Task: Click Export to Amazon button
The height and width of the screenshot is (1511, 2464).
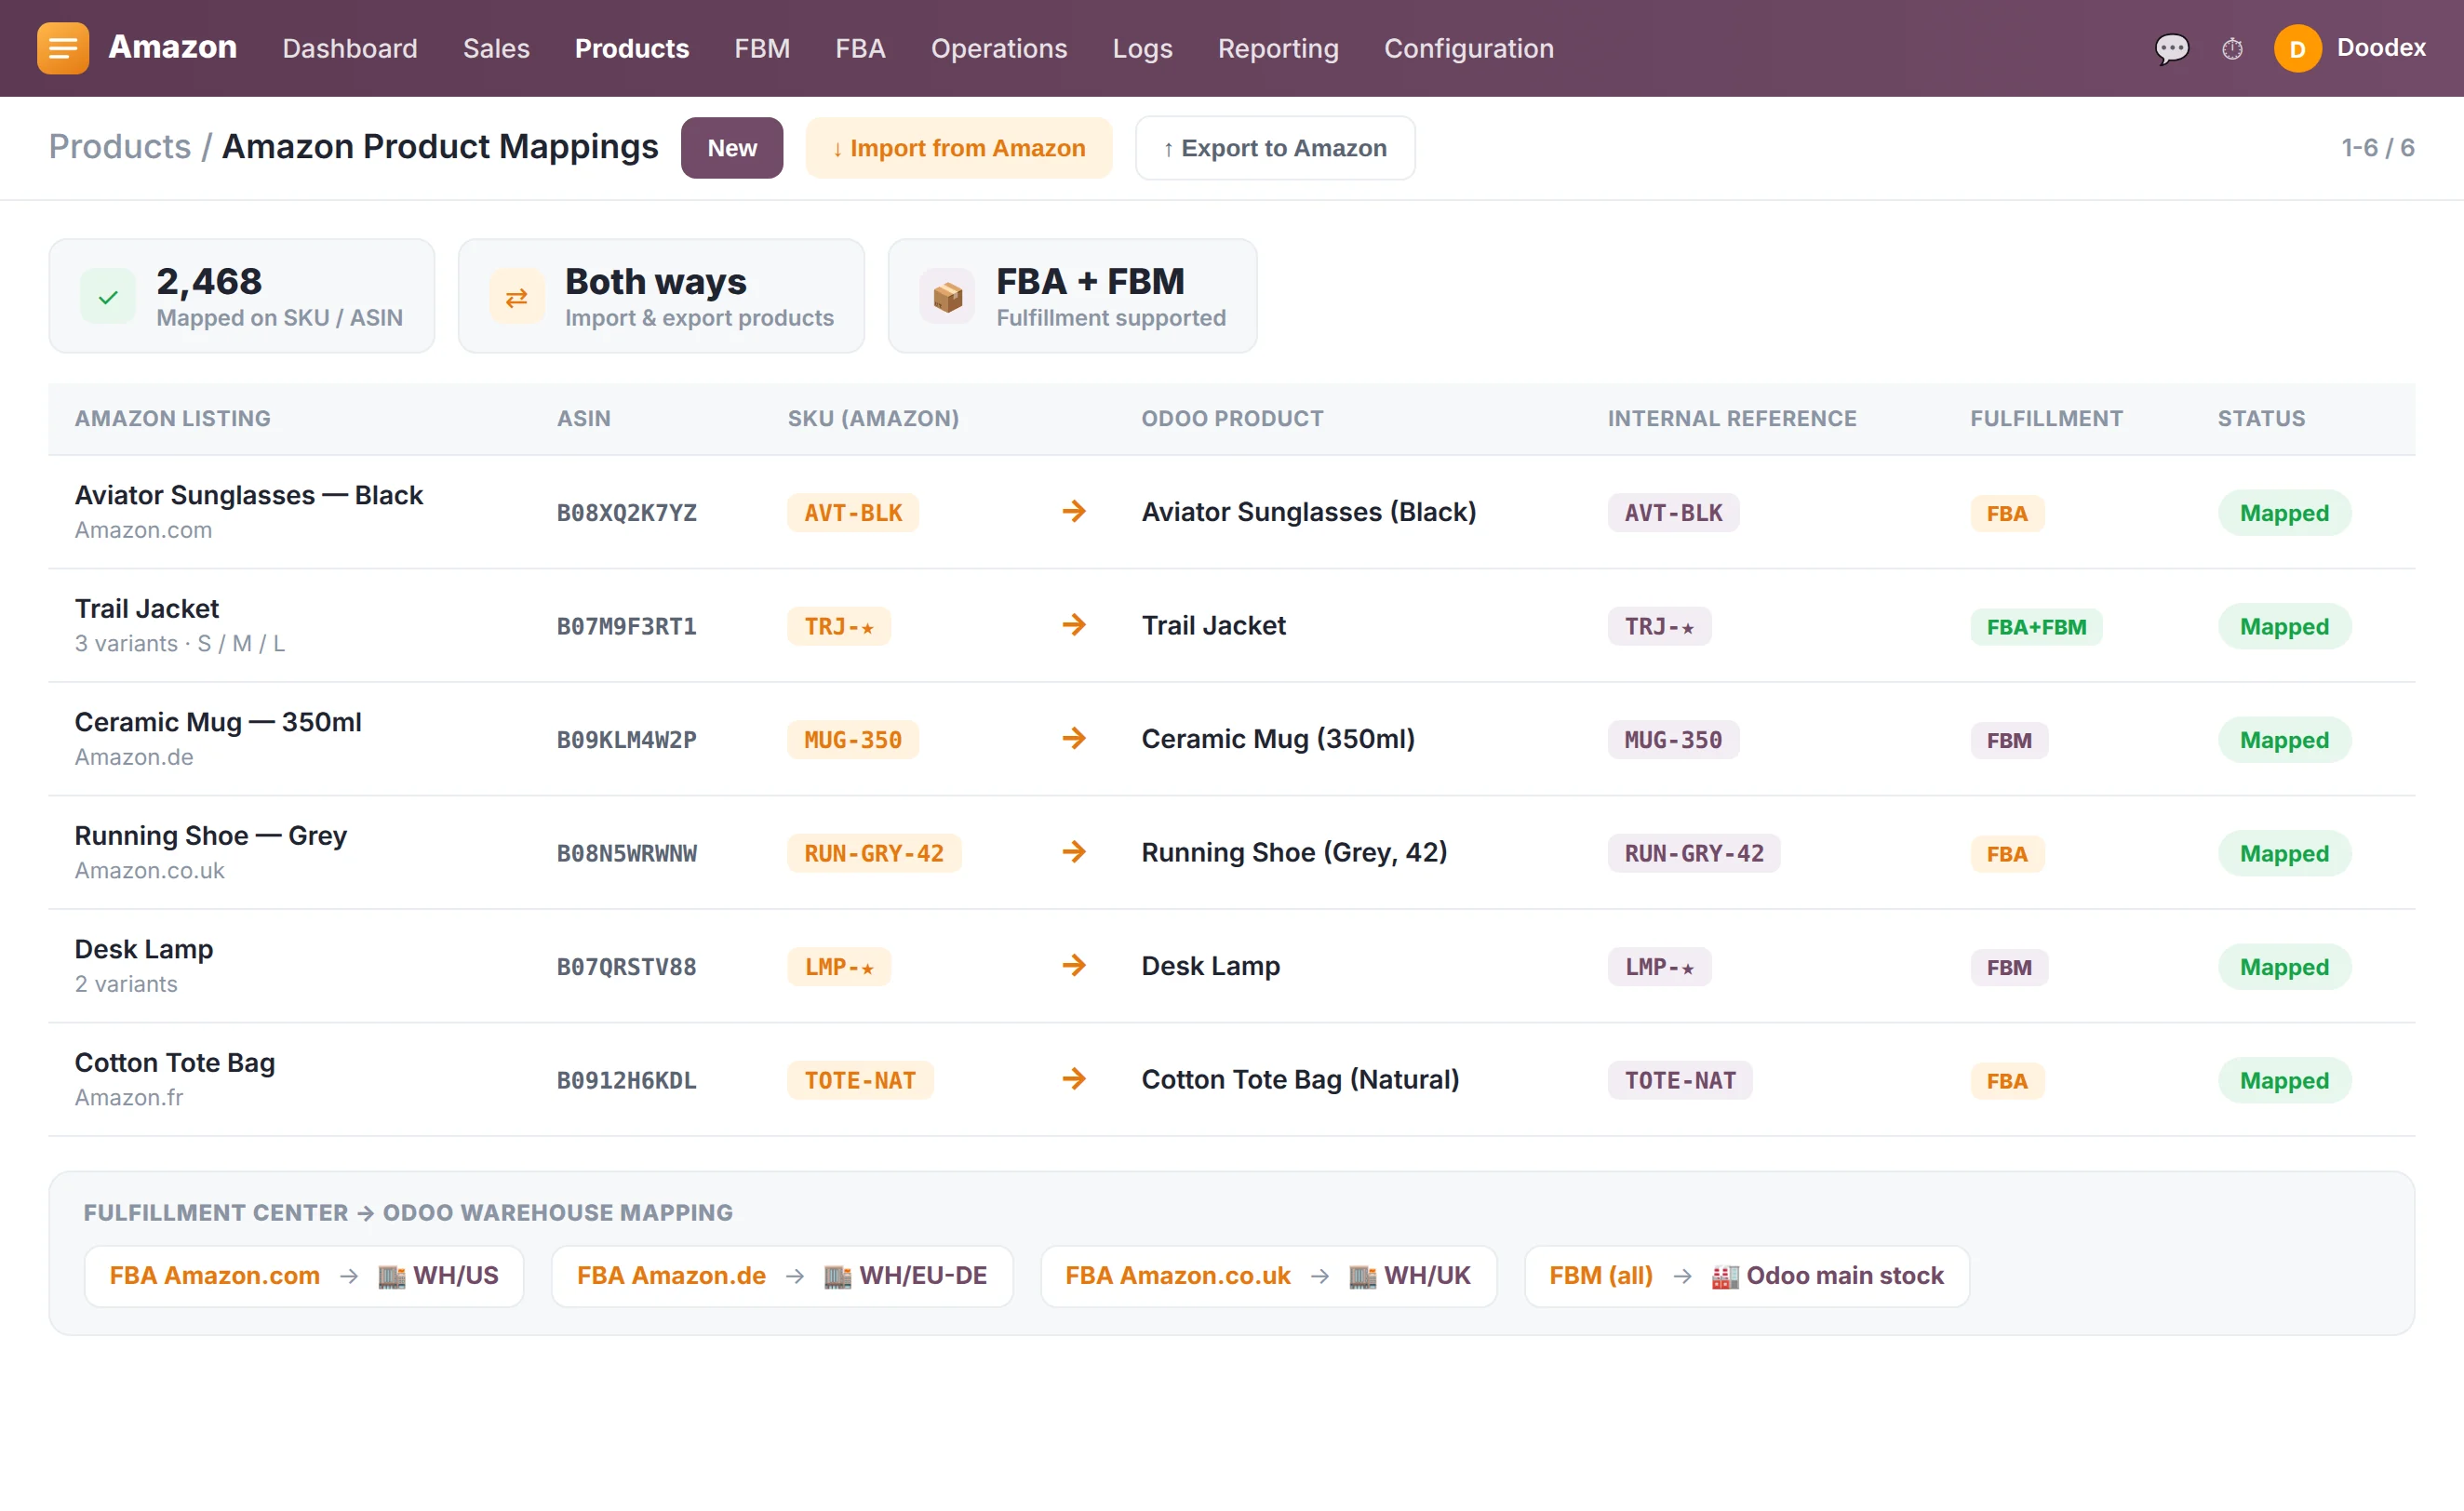Action: click(1275, 148)
